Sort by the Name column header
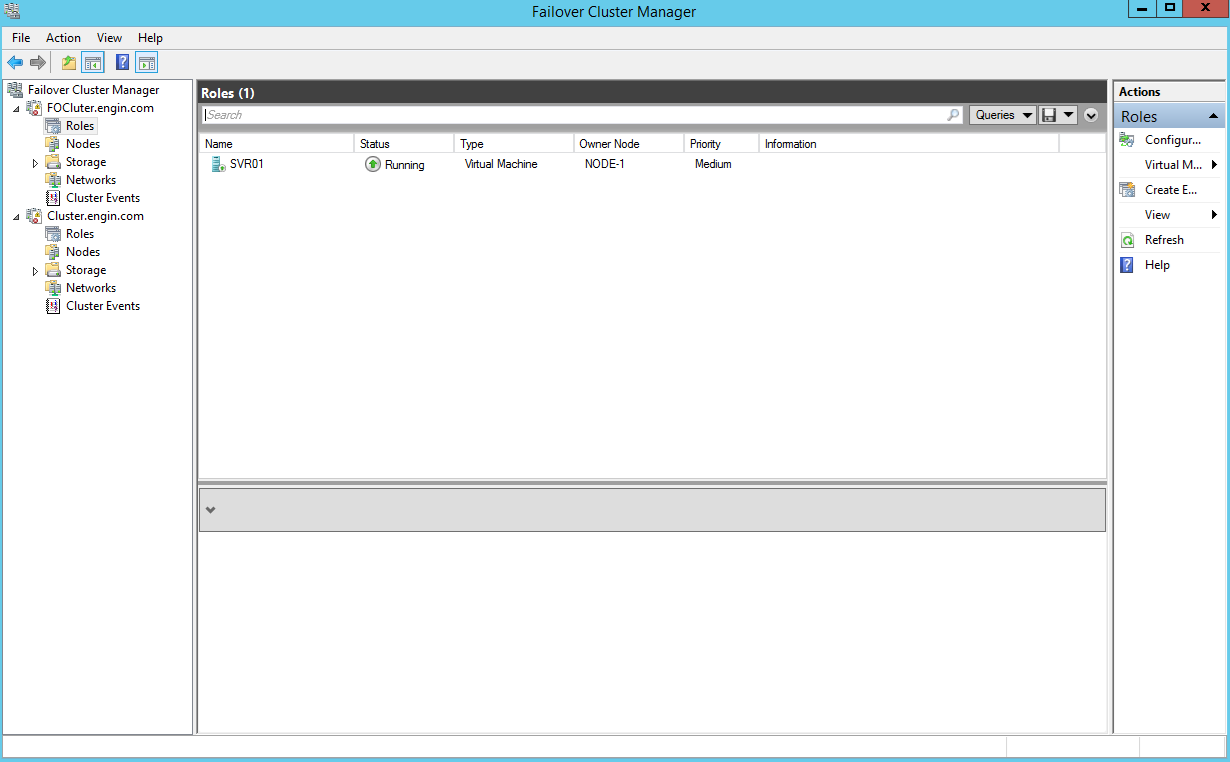The image size is (1230, 762). [277, 144]
